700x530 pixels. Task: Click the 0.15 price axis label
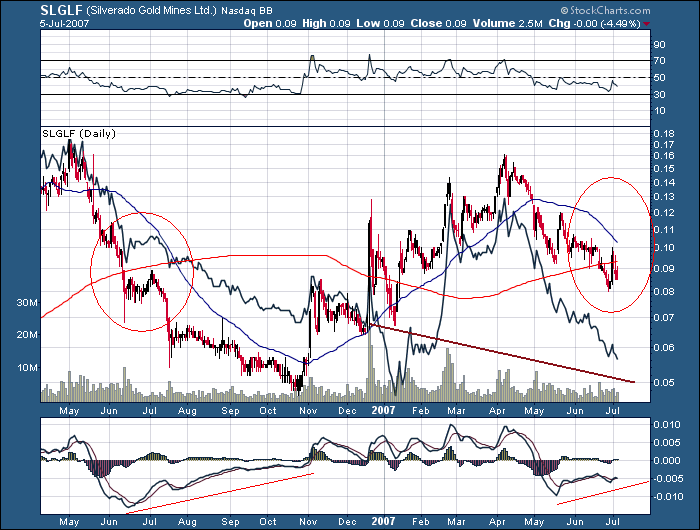tap(664, 169)
